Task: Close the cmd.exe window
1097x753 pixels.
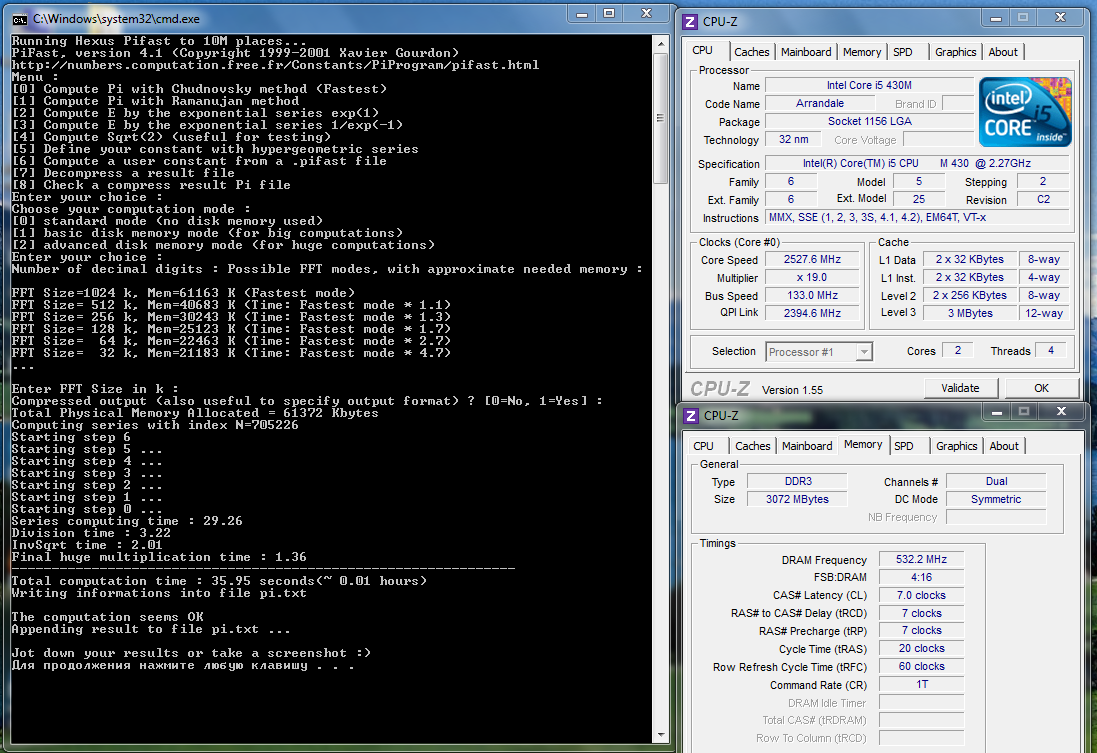Action: [646, 14]
